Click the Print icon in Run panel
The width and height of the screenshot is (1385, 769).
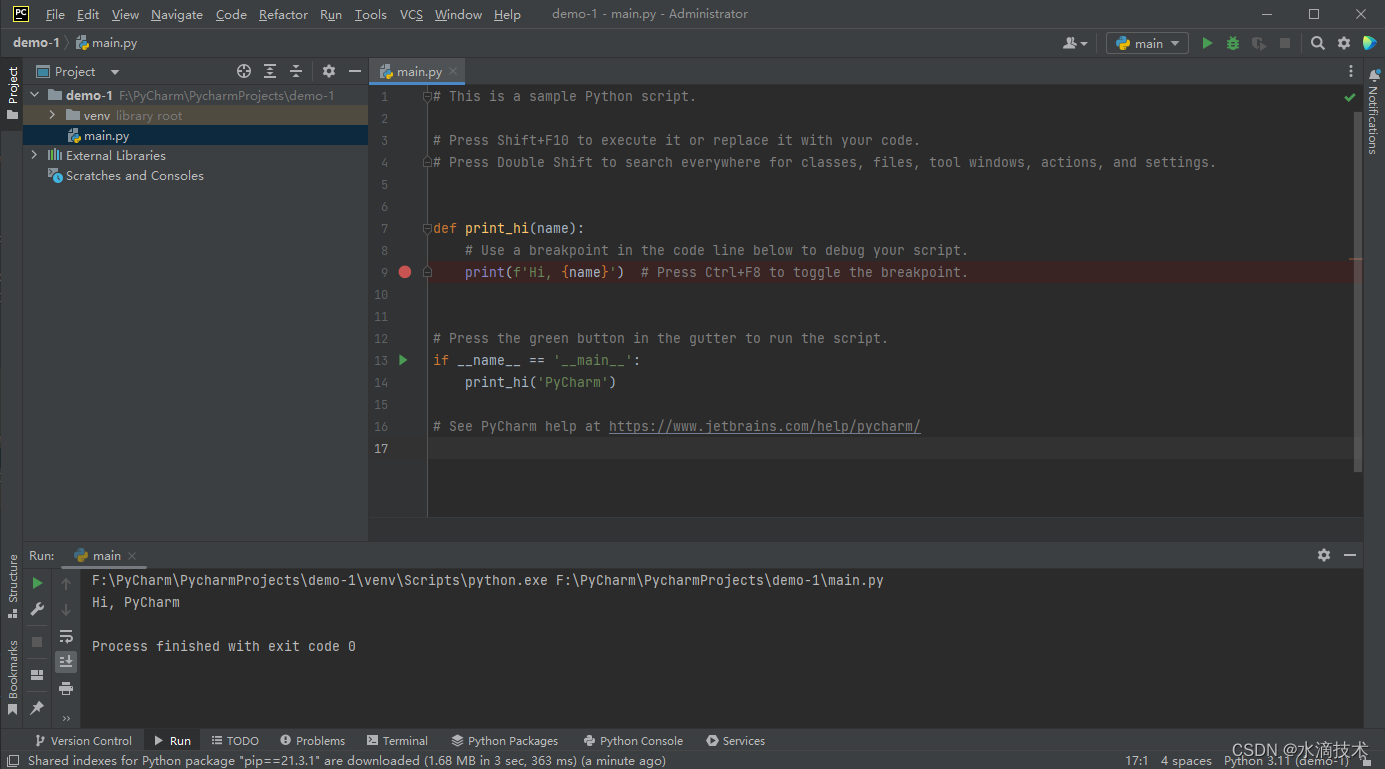click(66, 688)
